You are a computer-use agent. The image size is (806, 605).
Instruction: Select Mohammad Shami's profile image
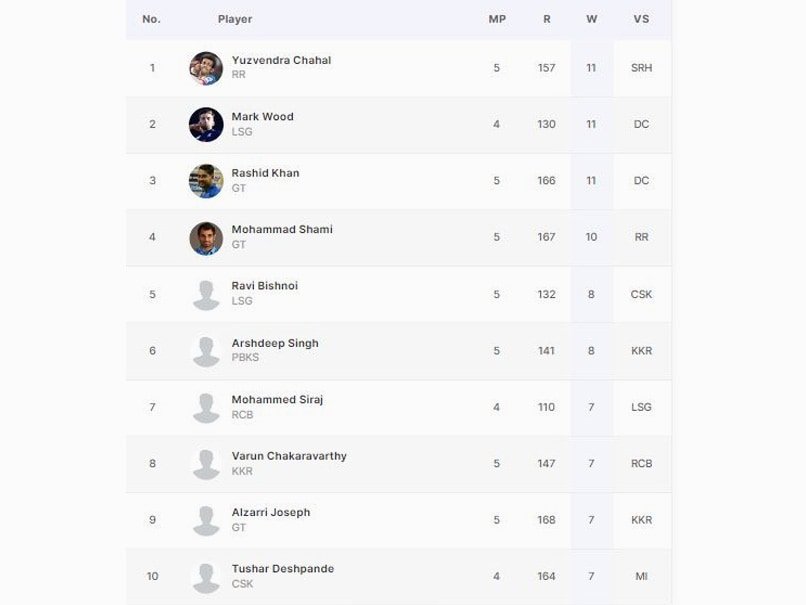coord(206,238)
